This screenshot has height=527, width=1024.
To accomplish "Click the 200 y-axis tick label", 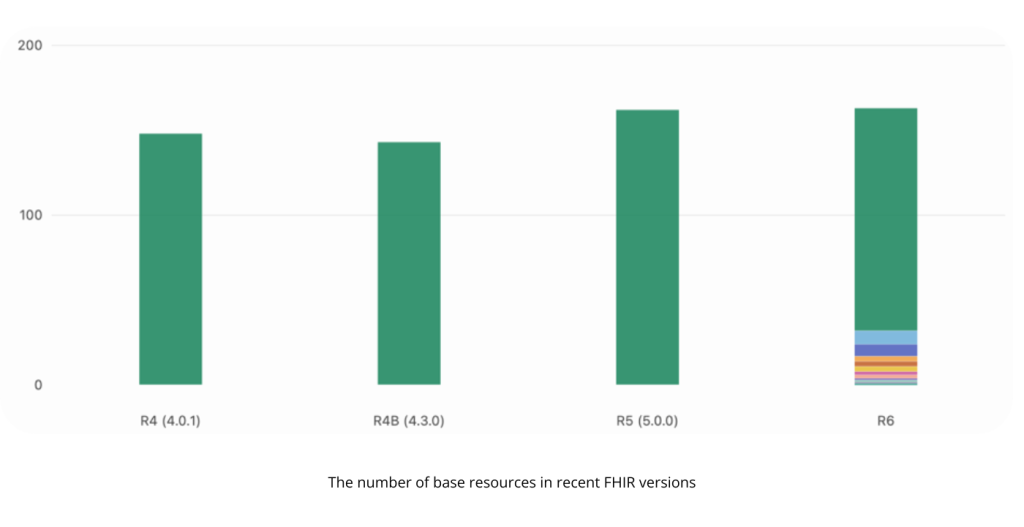I will pos(30,46).
